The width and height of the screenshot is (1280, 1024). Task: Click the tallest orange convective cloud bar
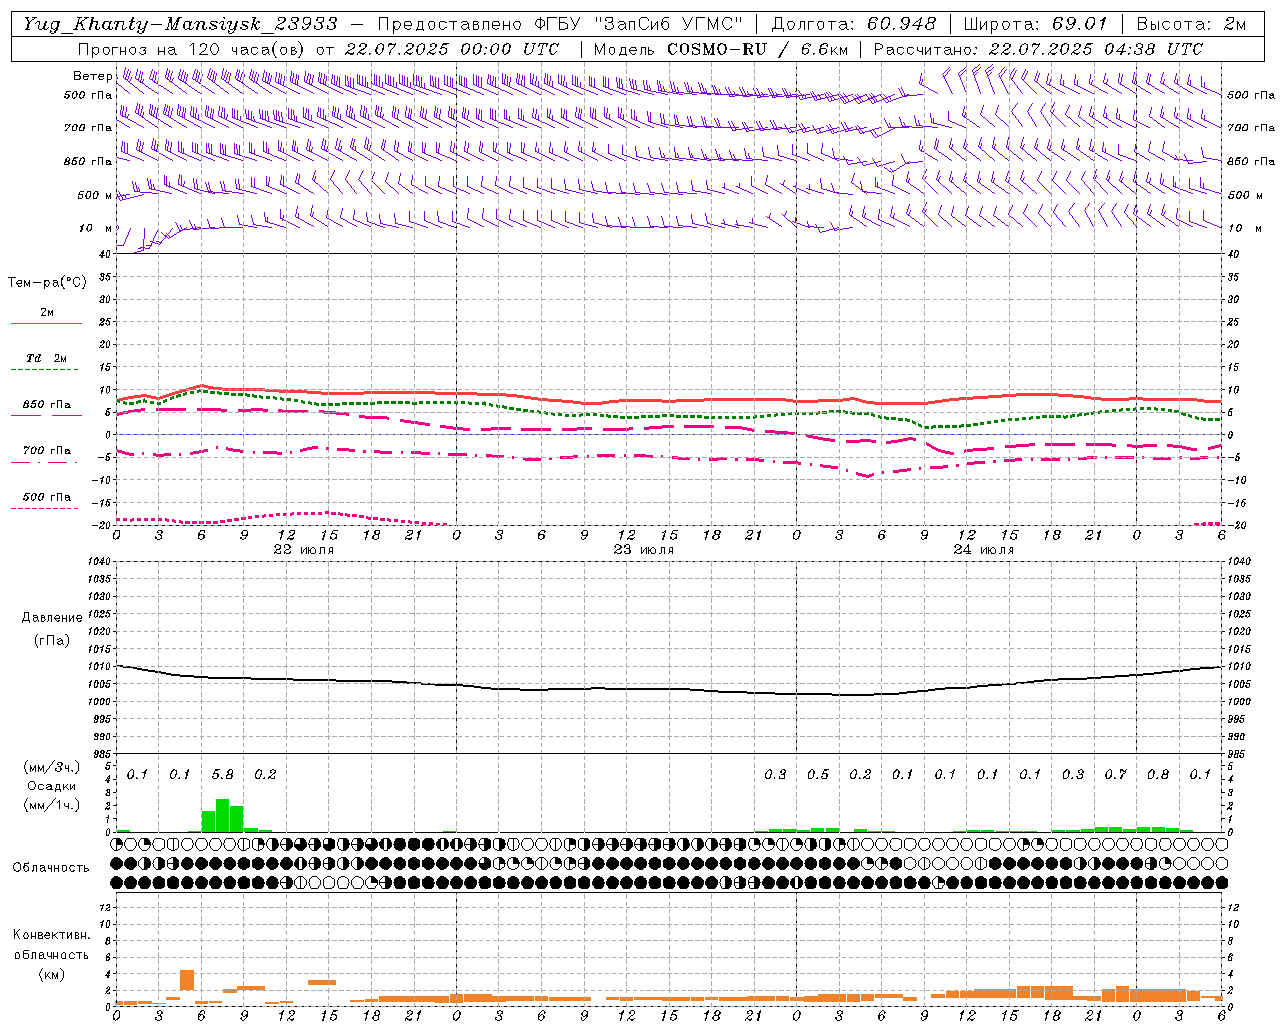click(x=187, y=980)
